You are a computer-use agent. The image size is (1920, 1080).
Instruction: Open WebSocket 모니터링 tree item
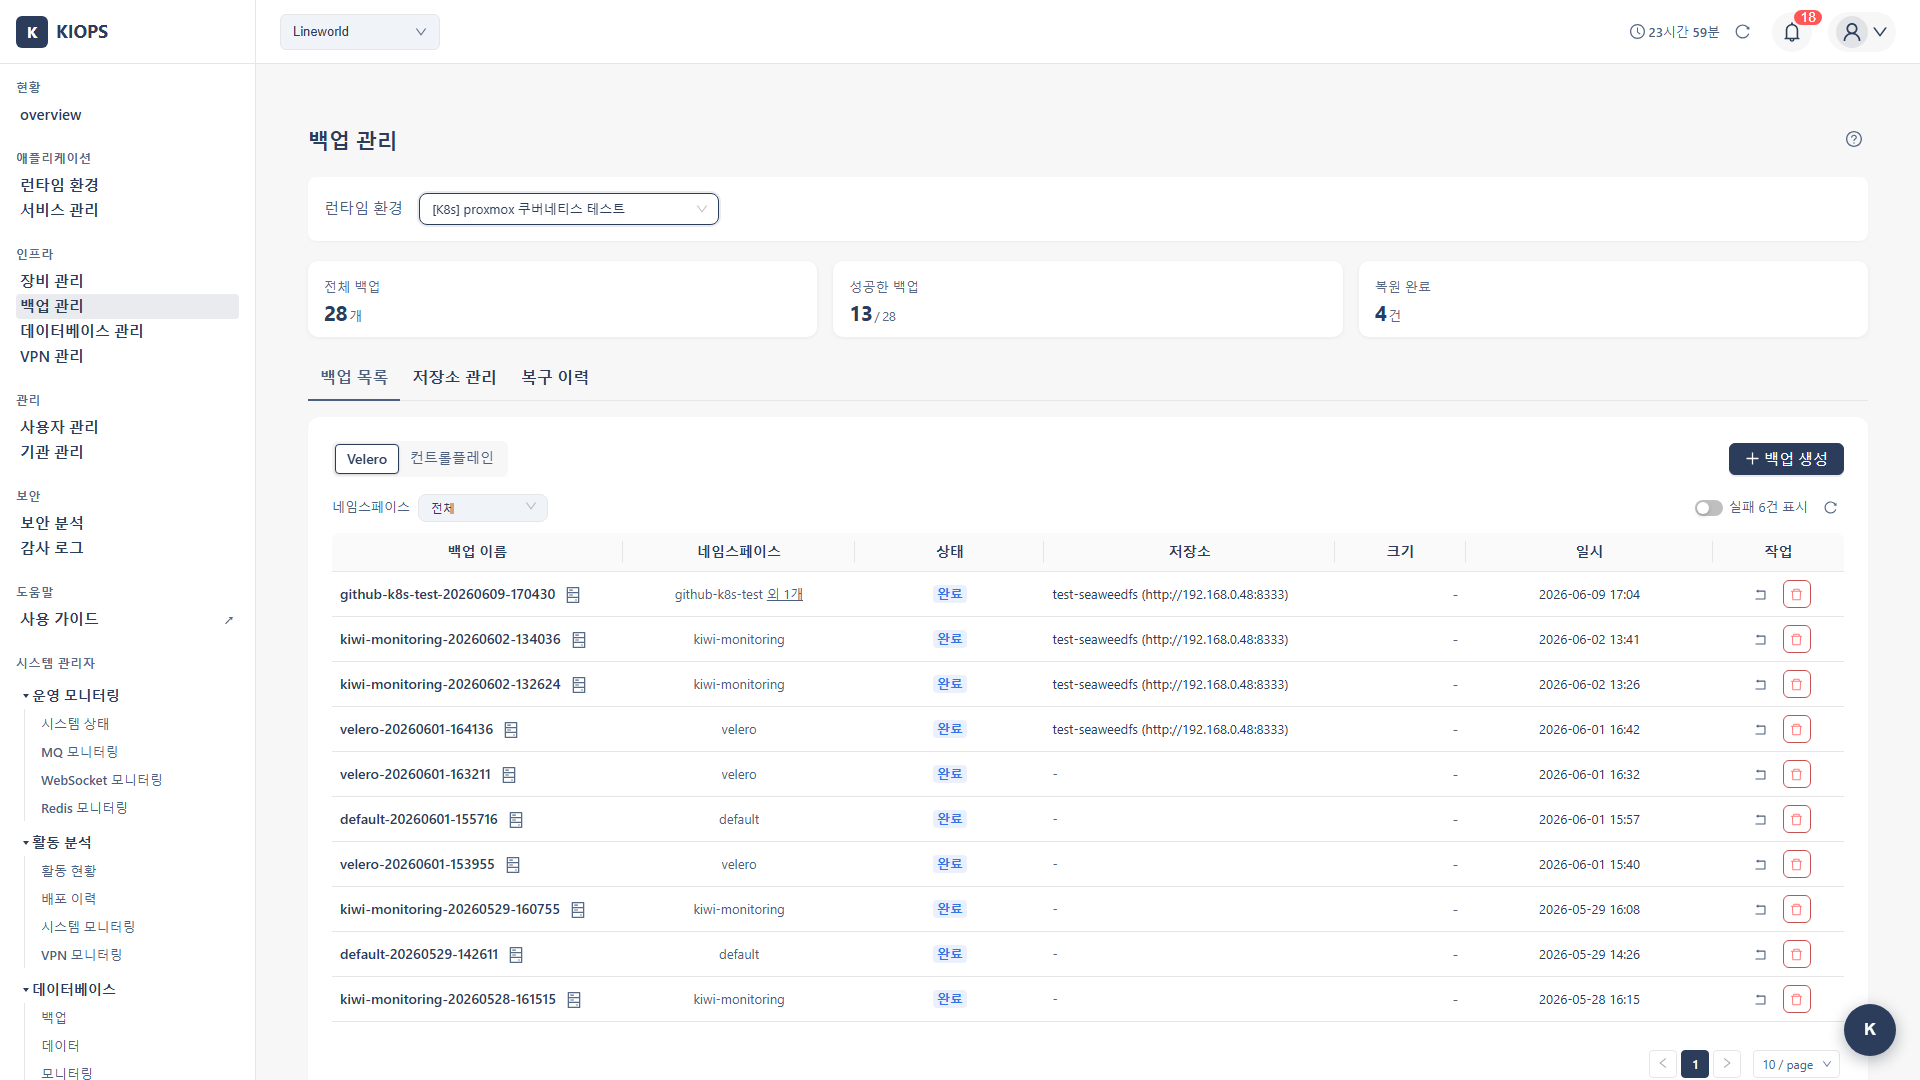point(101,780)
